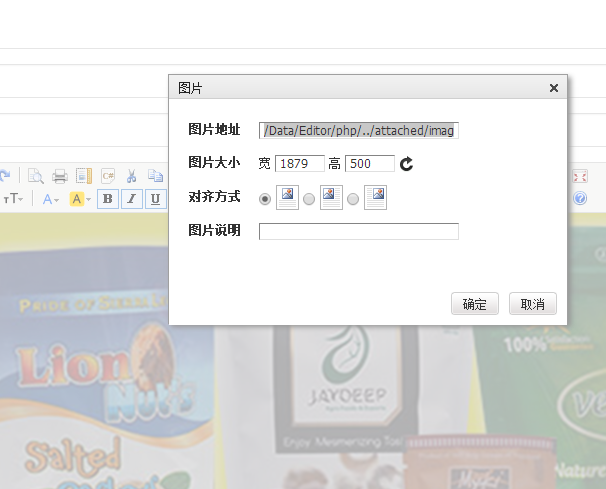Click the Print icon in toolbar

click(60, 176)
